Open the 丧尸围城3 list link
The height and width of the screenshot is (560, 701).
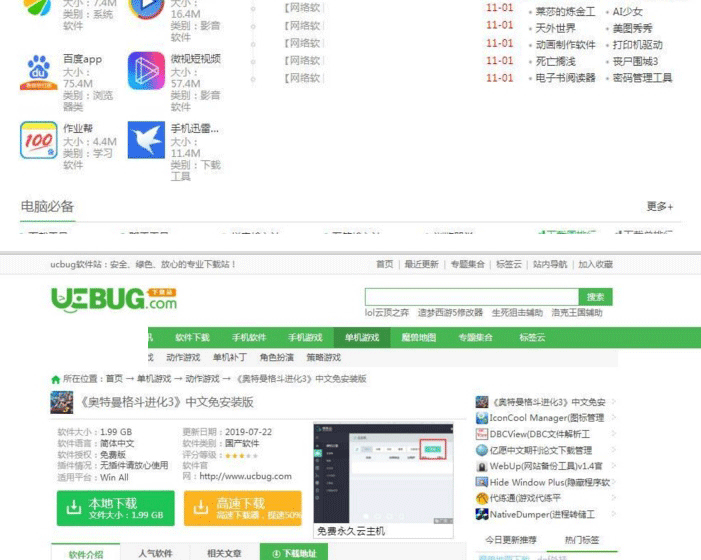[635, 61]
